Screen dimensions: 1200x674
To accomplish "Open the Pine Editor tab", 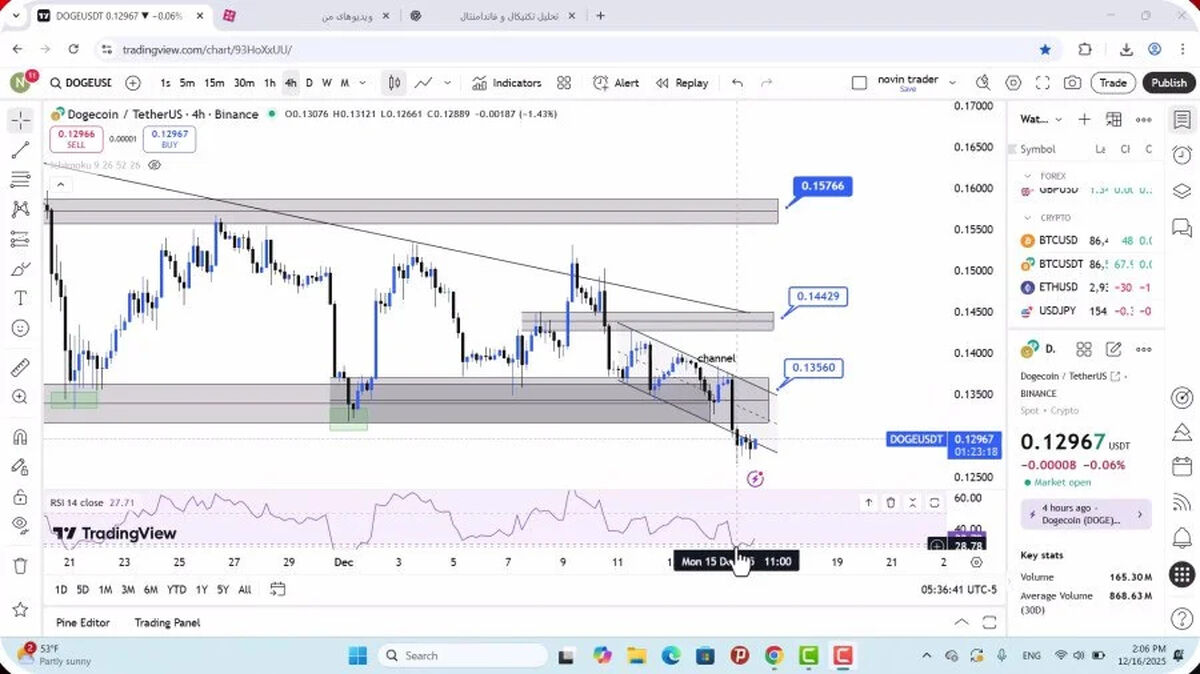I will (83, 622).
